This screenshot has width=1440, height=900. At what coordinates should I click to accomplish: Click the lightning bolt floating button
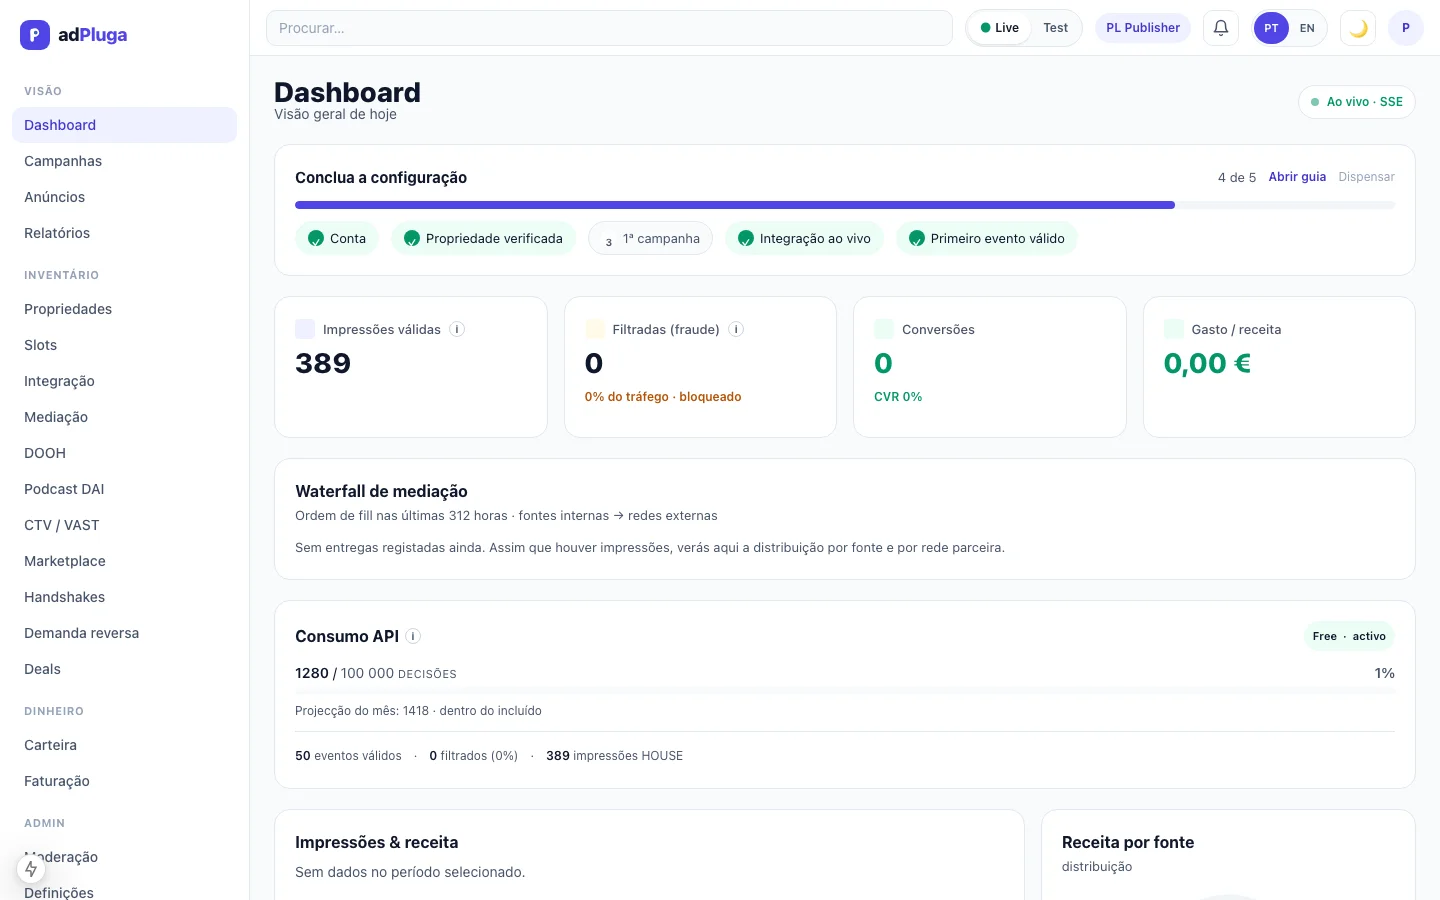click(31, 869)
